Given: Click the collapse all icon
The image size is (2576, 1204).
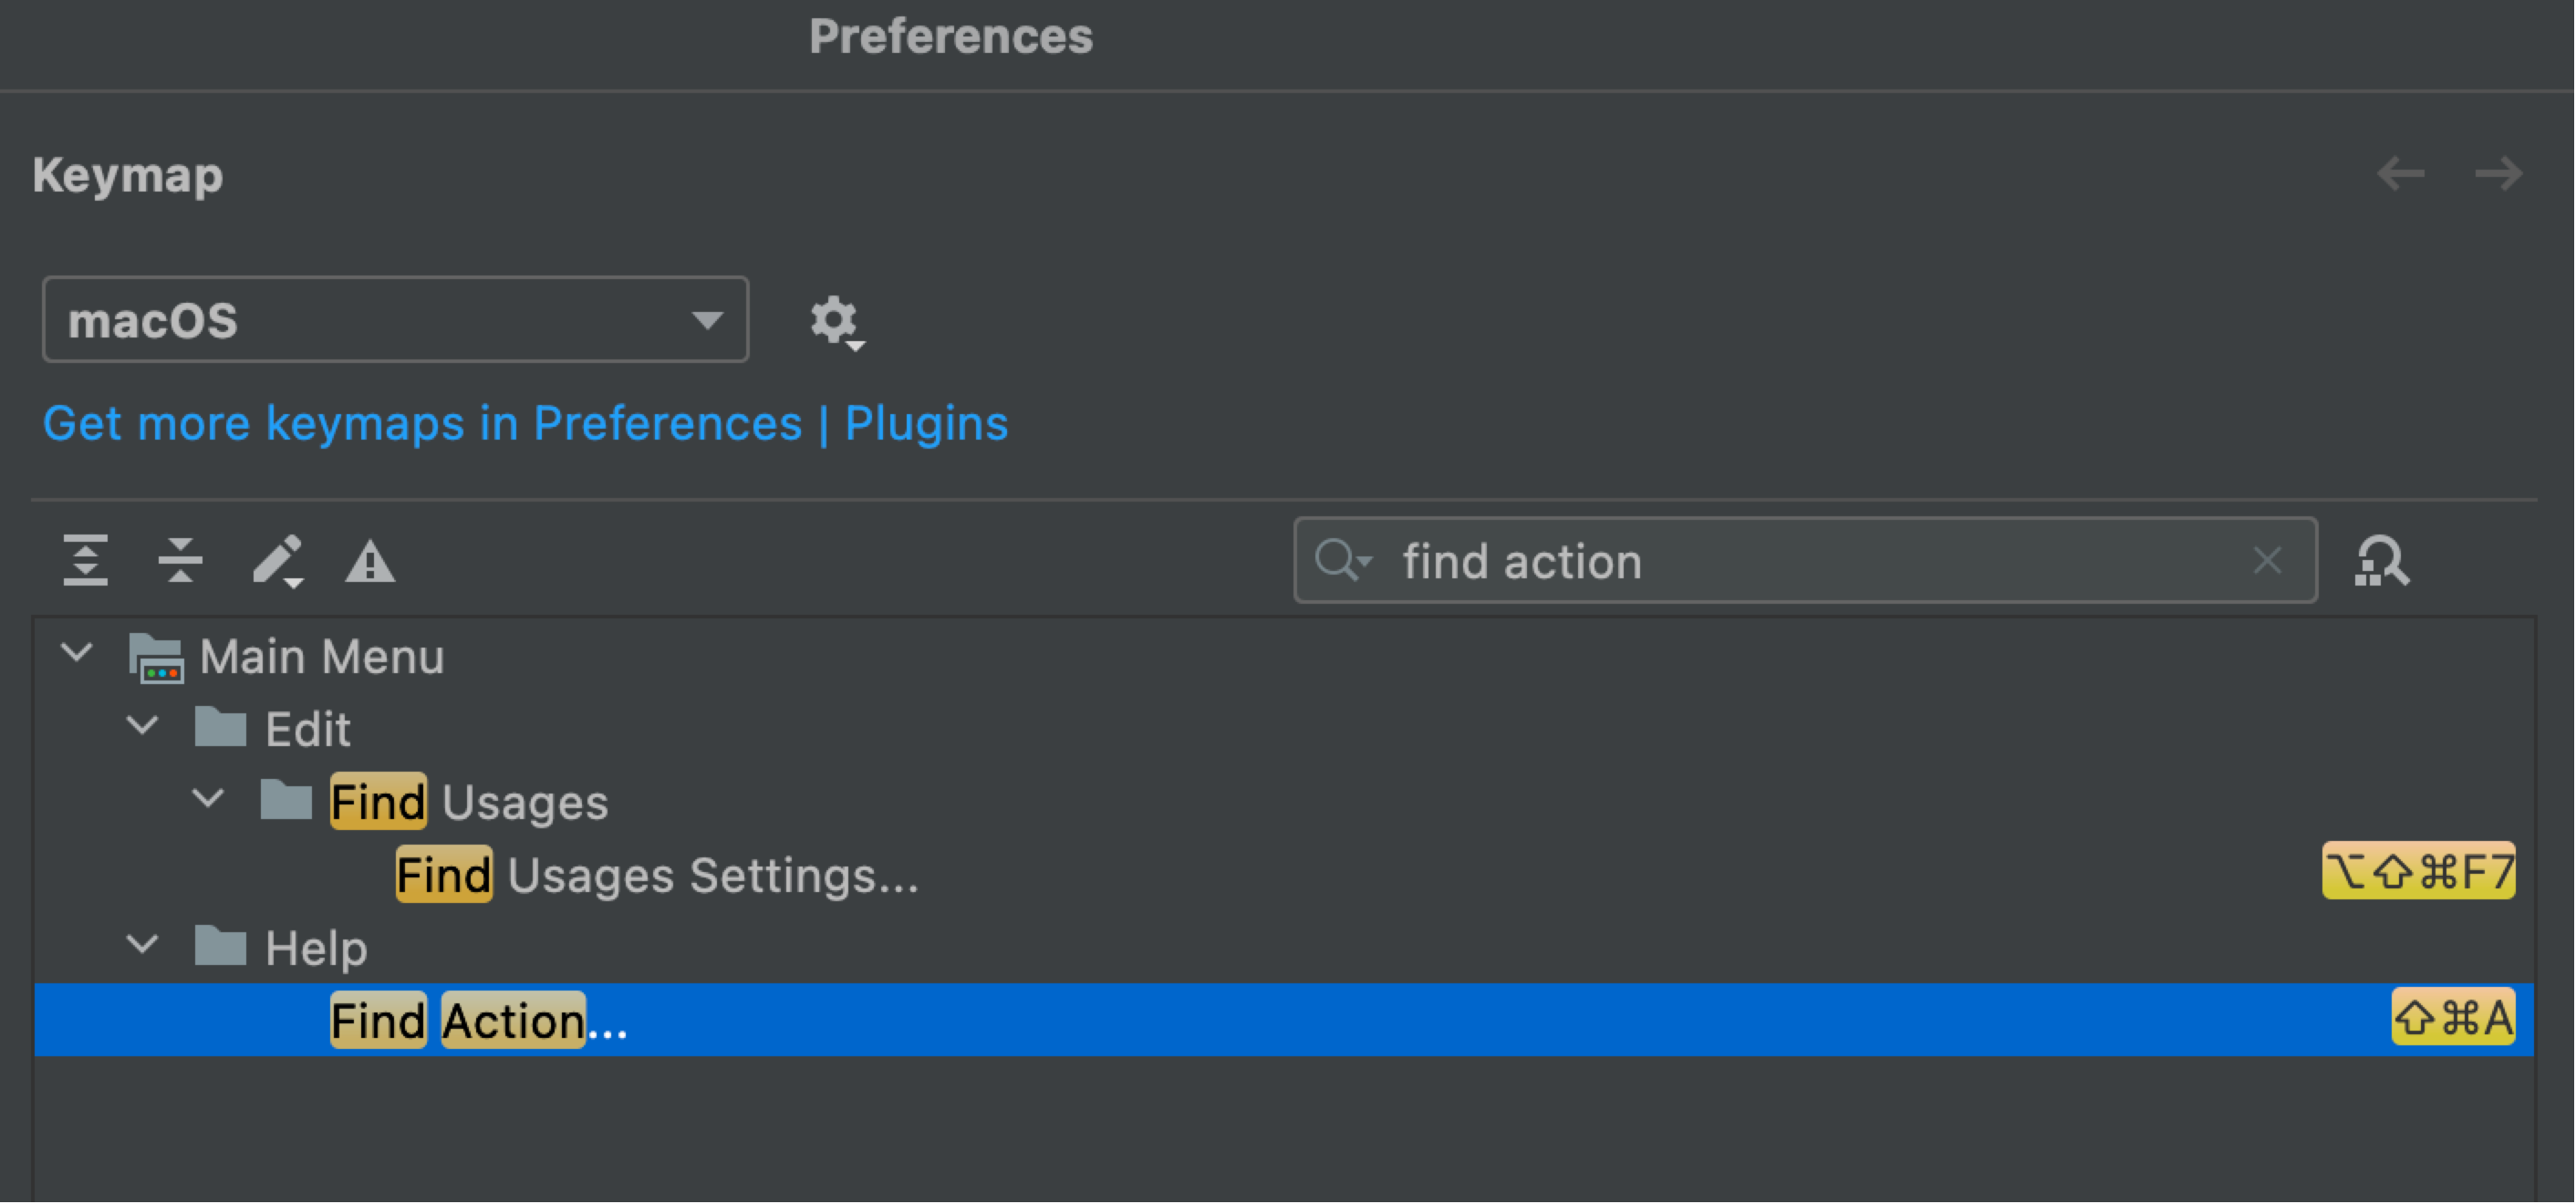Looking at the screenshot, I should pyautogui.click(x=179, y=562).
